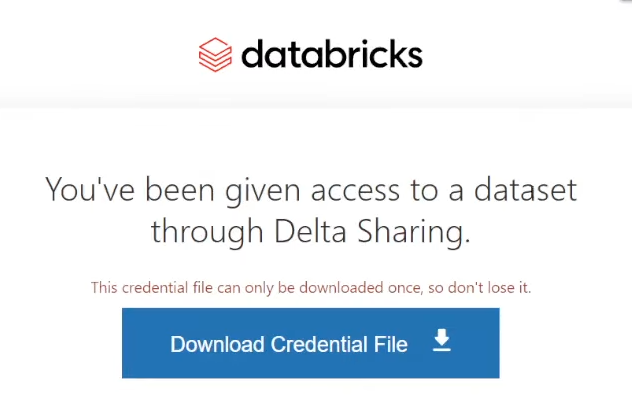Click the gray divider below the header
This screenshot has width=632, height=395.
316,101
